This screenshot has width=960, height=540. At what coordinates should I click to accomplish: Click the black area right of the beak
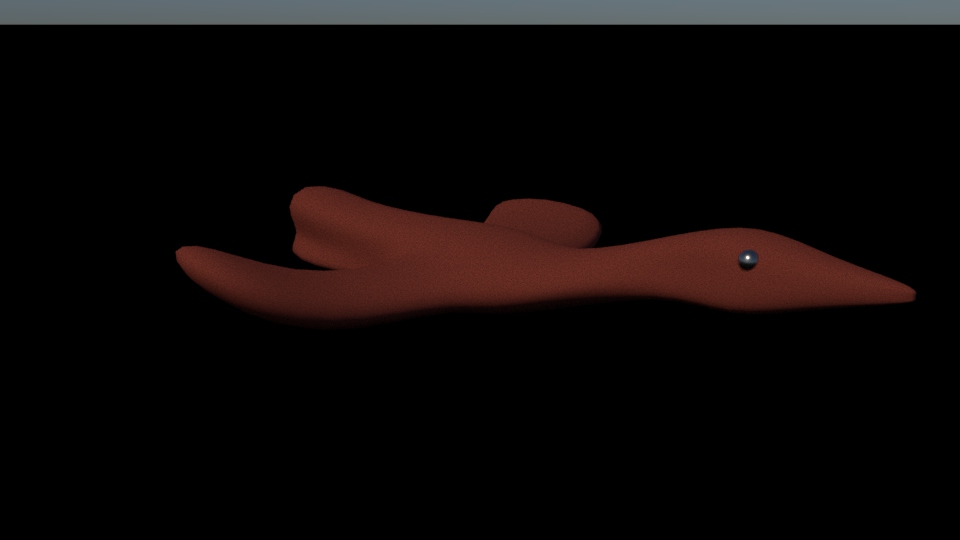938,294
